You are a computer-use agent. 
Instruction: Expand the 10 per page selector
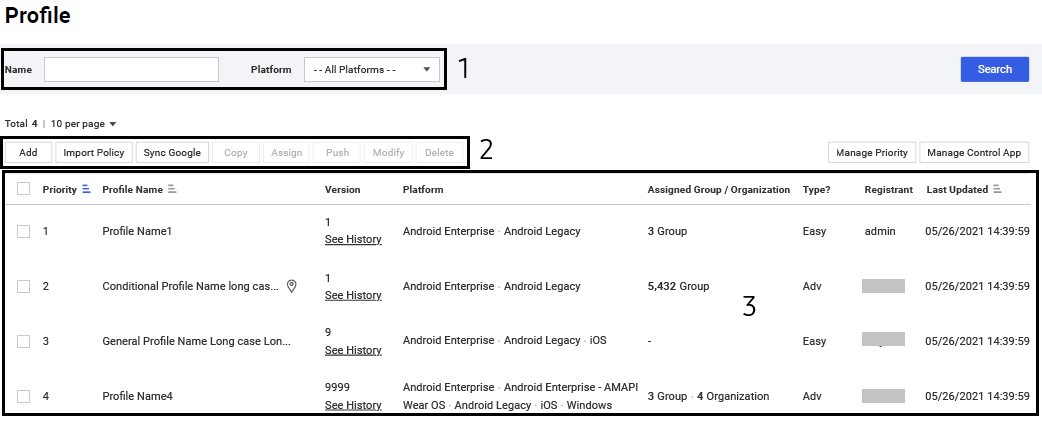click(x=83, y=124)
